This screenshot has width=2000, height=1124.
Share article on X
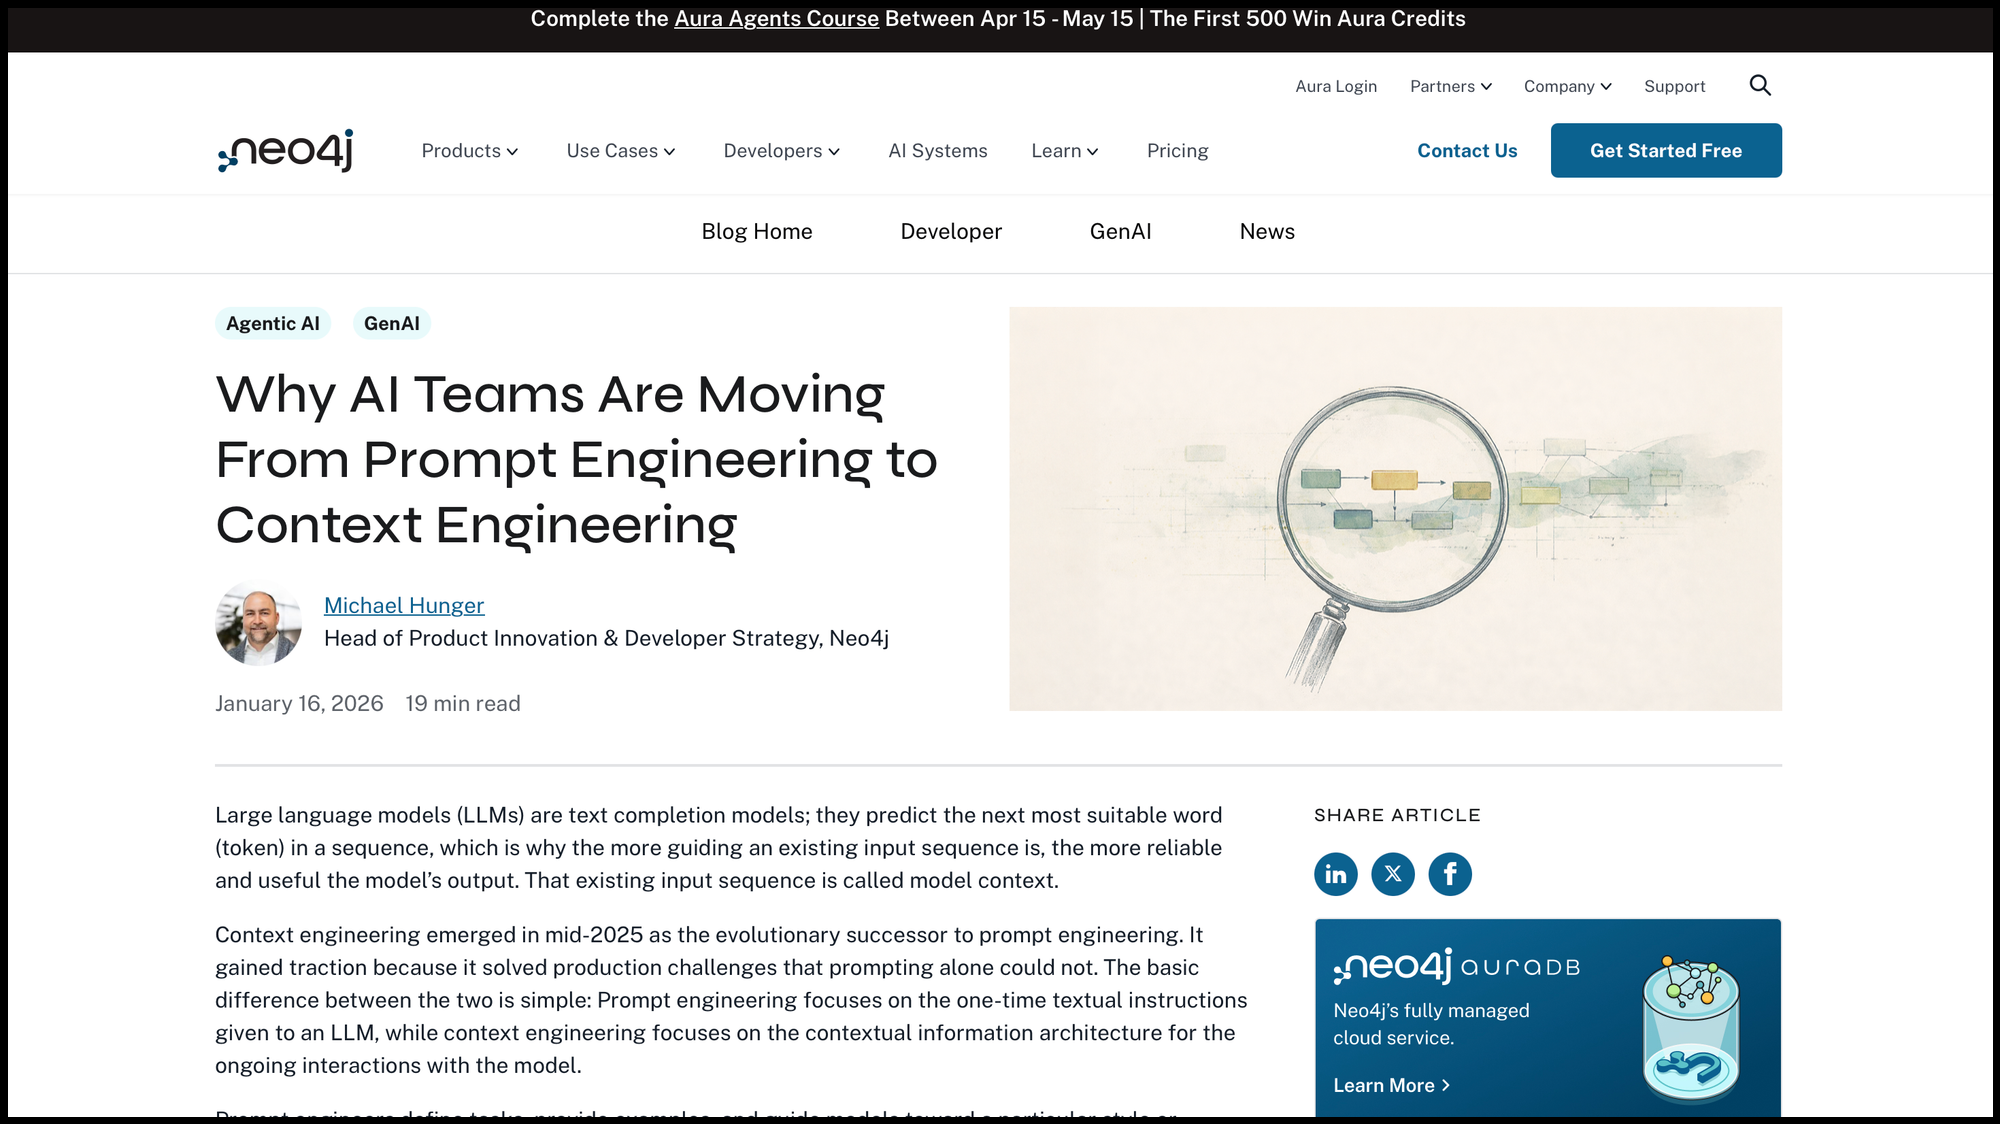click(x=1392, y=874)
